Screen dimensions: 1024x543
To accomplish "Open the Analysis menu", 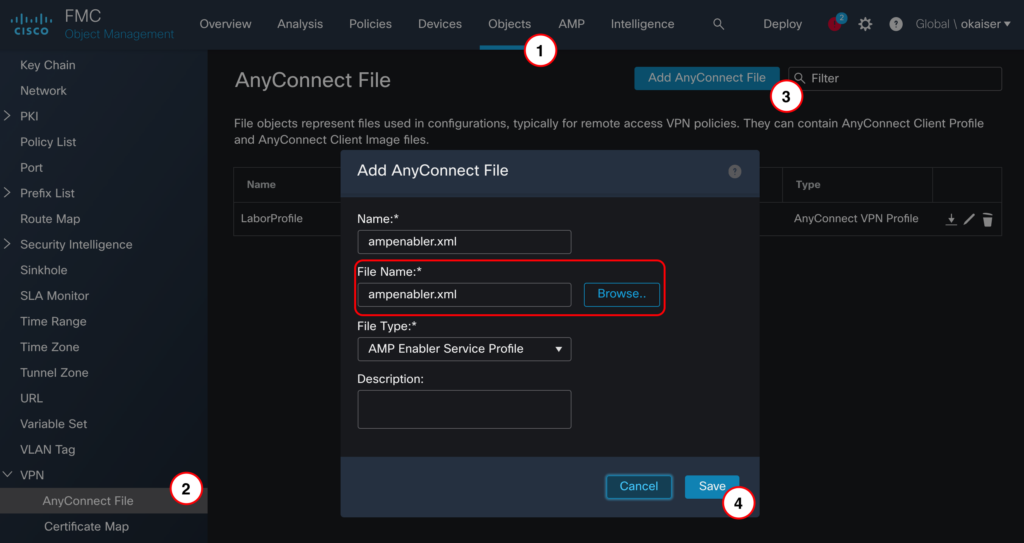I will pyautogui.click(x=300, y=24).
